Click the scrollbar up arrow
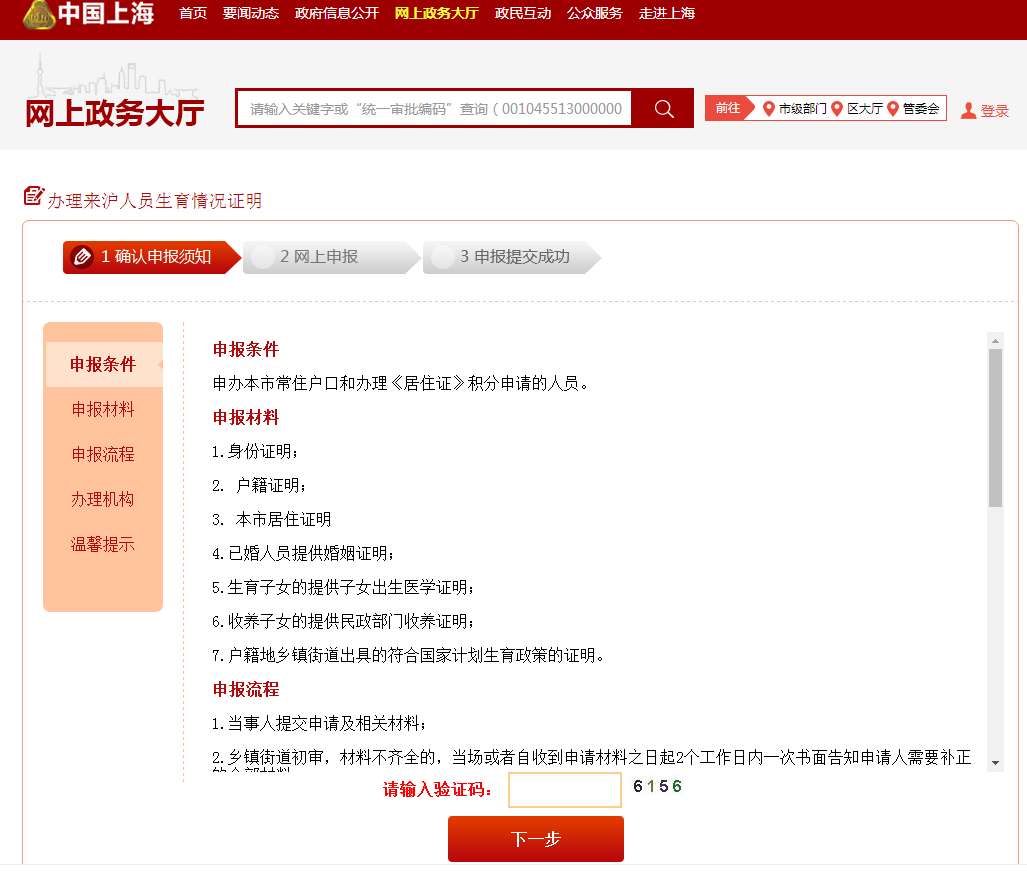Screen dimensions: 1027x872 coord(996,341)
